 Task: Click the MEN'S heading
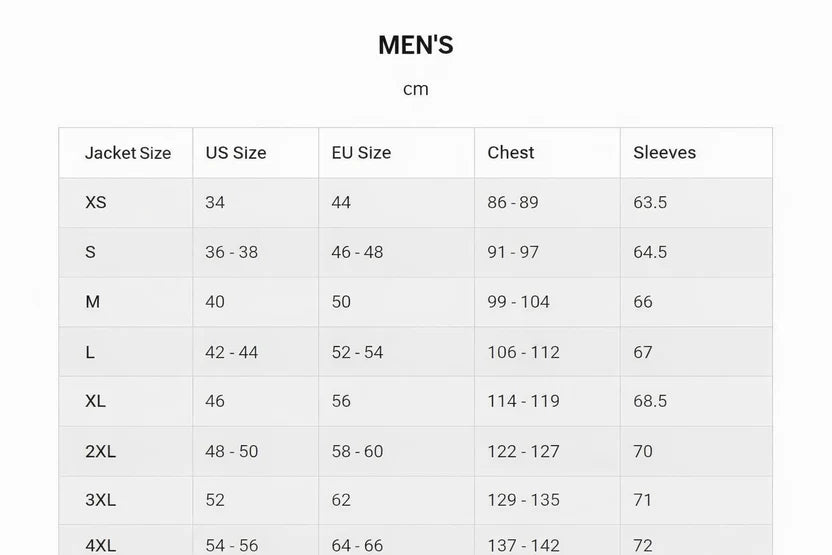(415, 45)
